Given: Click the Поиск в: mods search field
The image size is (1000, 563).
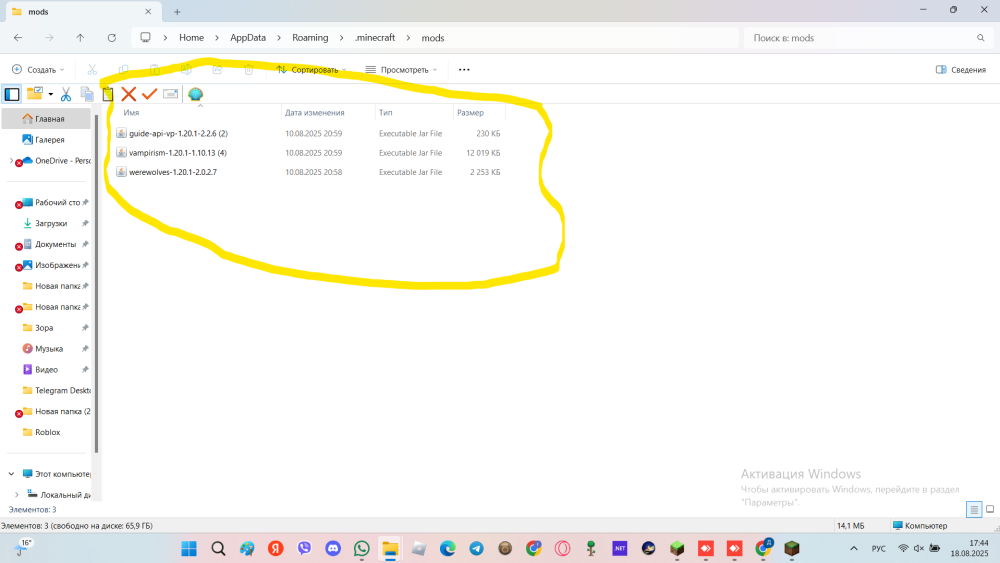Looking at the screenshot, I should [867, 38].
